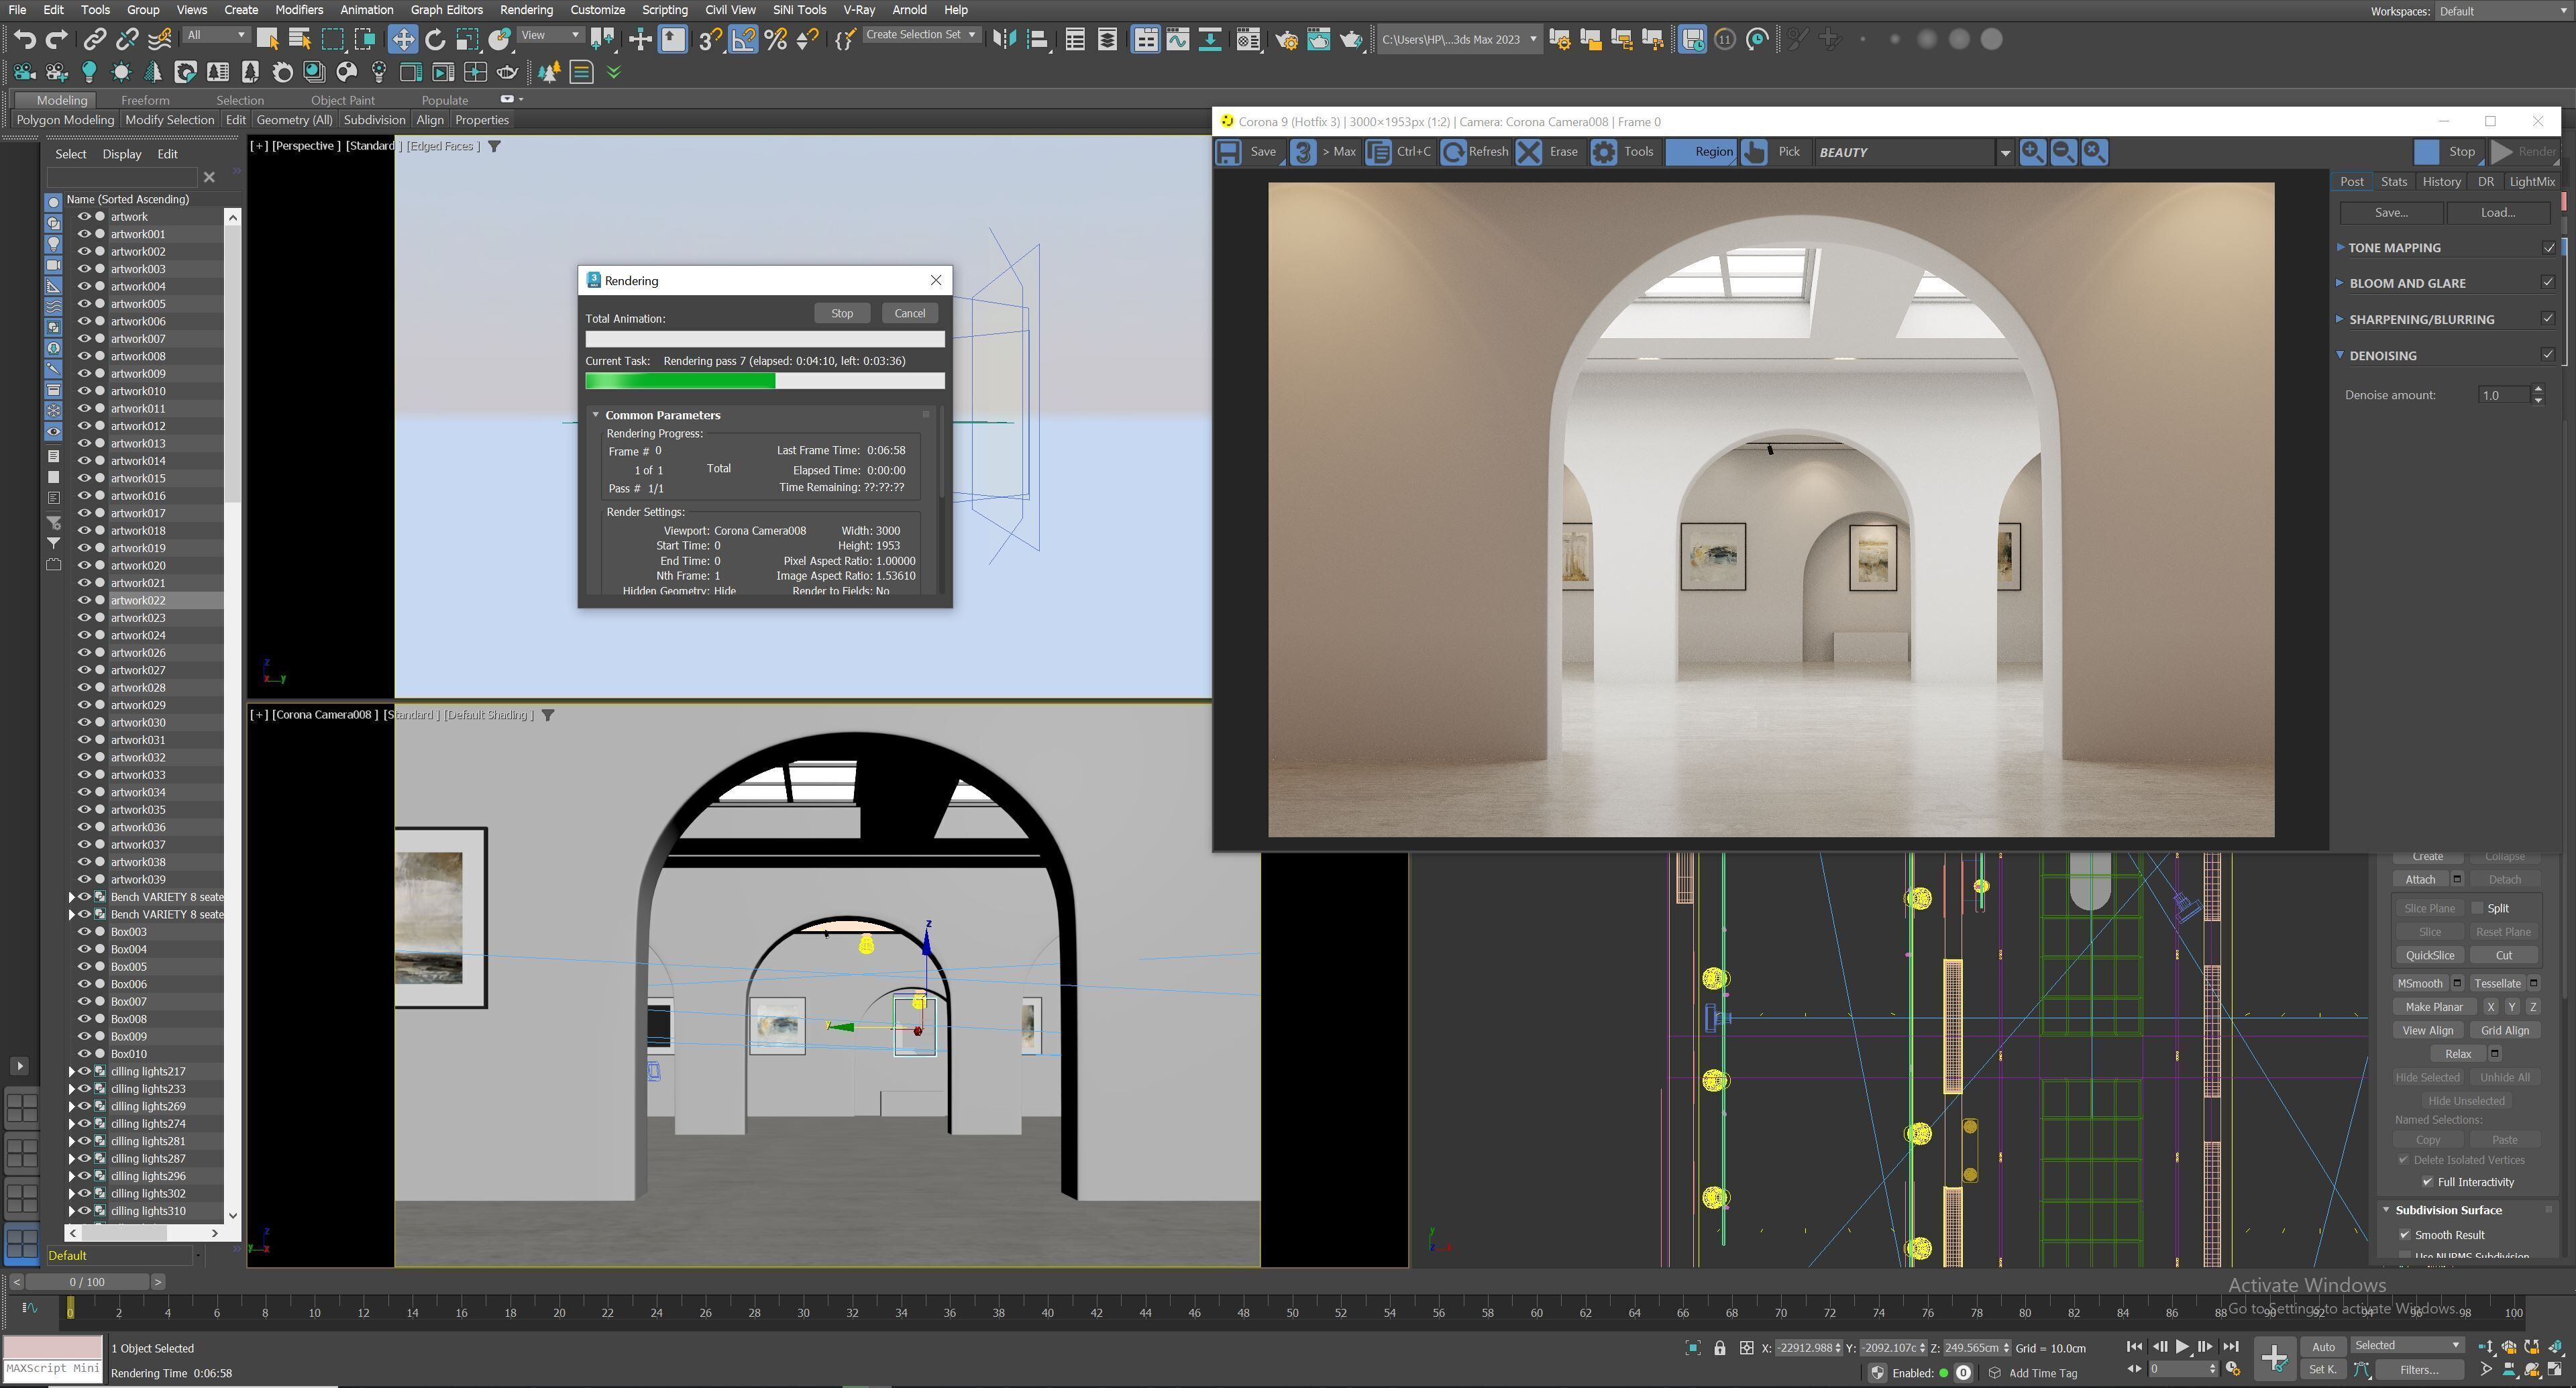Select the Select and Link tool
The height and width of the screenshot is (1388, 2576).
pos(94,39)
